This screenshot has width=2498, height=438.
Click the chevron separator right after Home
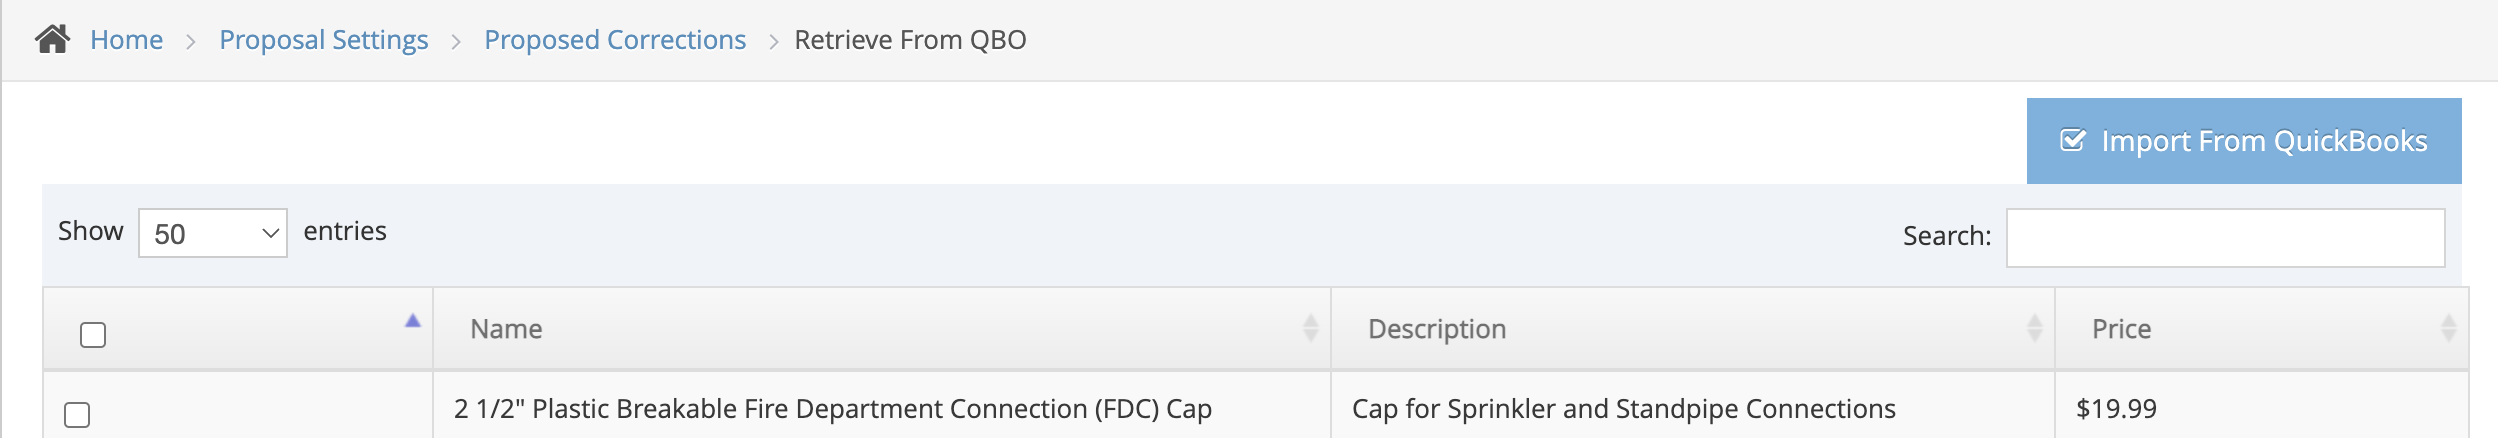[x=191, y=41]
